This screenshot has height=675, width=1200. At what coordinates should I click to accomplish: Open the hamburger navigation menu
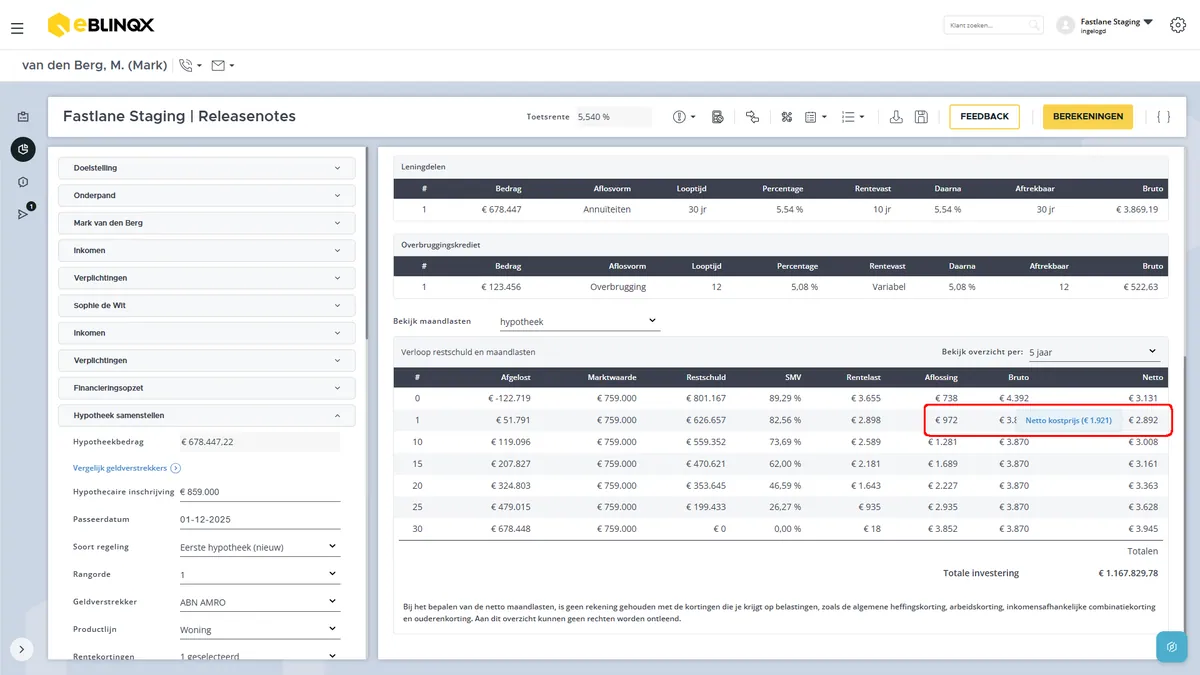tap(17, 28)
